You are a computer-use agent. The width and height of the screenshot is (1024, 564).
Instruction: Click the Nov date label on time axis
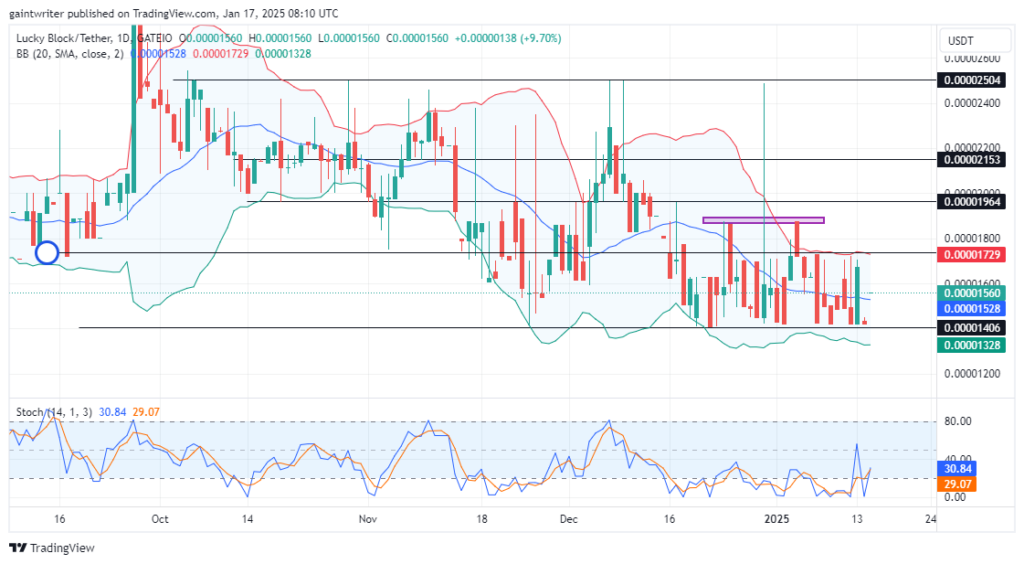pyautogui.click(x=368, y=519)
